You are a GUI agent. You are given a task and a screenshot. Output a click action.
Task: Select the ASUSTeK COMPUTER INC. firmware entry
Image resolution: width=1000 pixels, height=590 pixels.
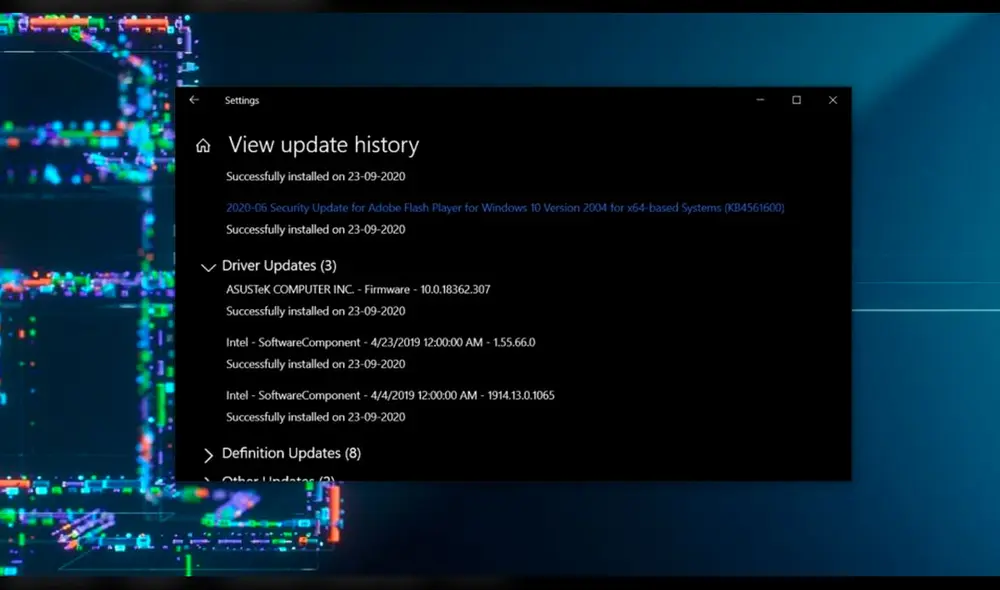pyautogui.click(x=353, y=289)
